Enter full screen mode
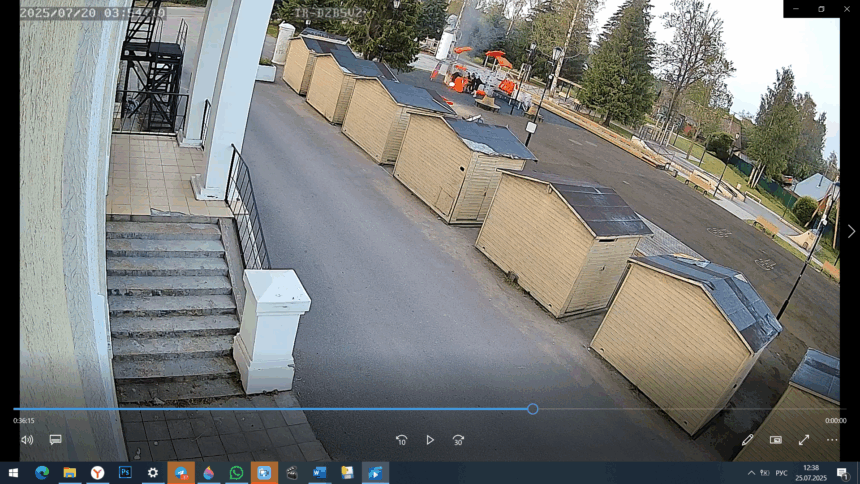The image size is (860, 484). coord(803,440)
